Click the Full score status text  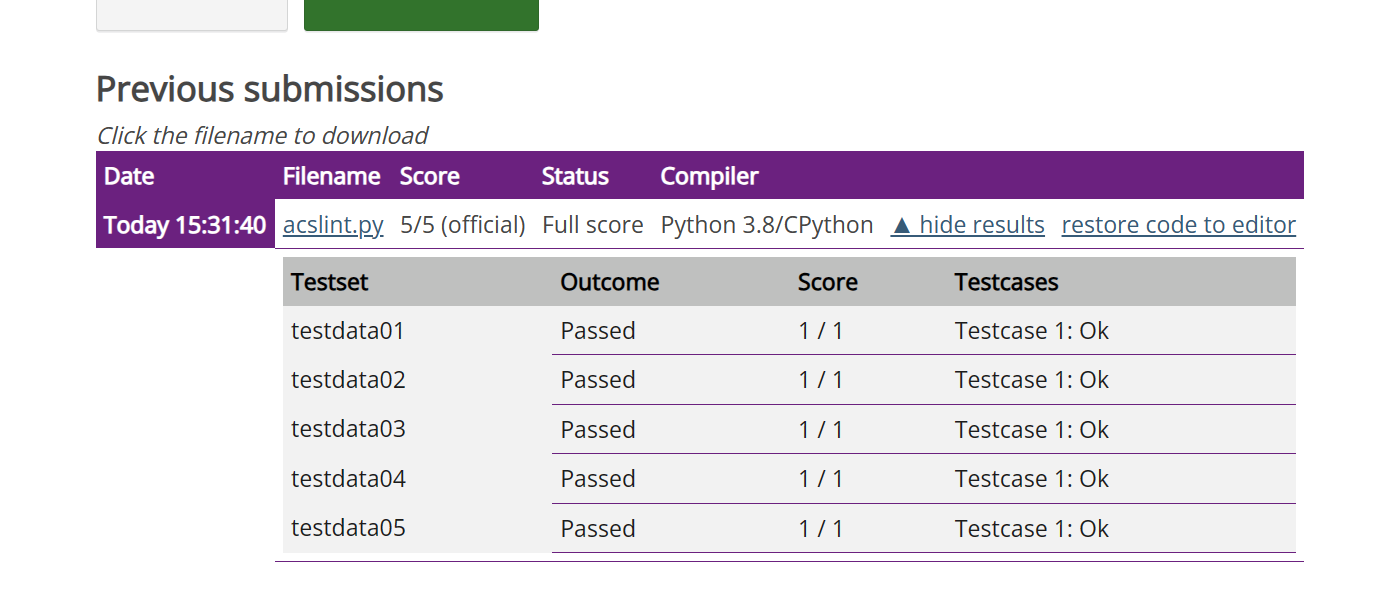point(592,225)
